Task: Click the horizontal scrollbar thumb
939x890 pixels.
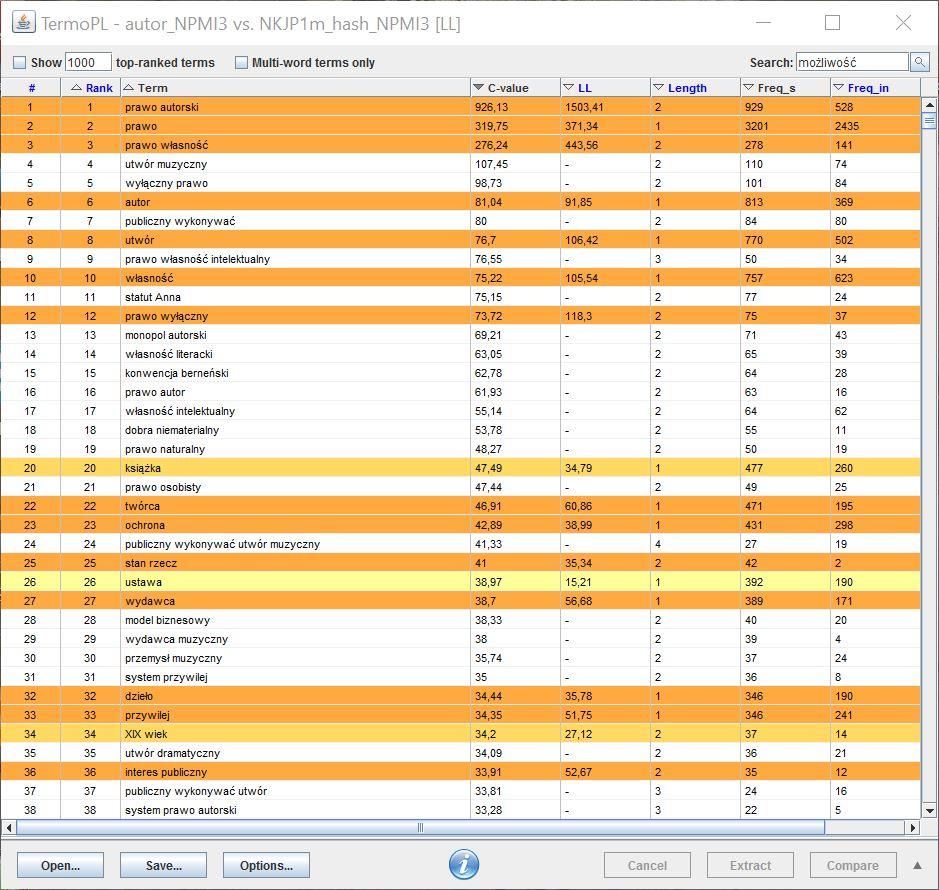Action: point(420,828)
